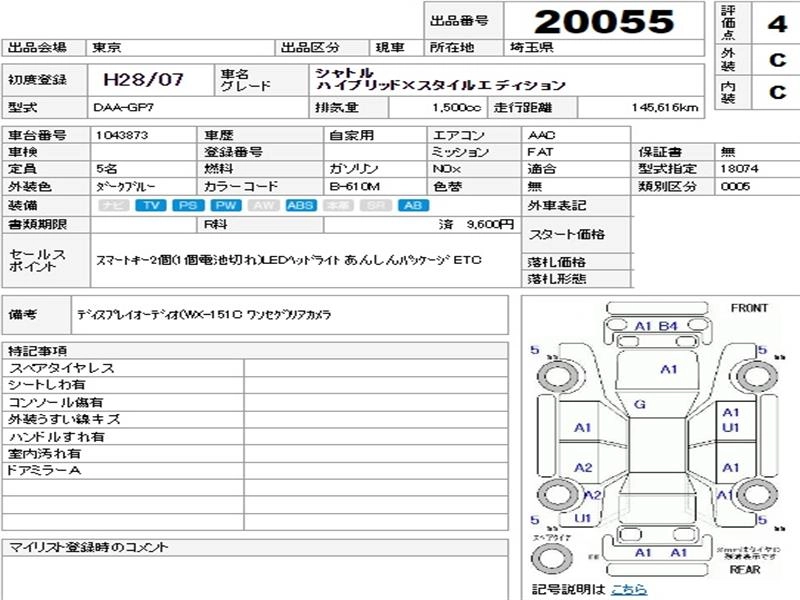Image resolution: width=800 pixels, height=600 pixels.
Task: Click the 落札価格 label
Action: pos(557,262)
